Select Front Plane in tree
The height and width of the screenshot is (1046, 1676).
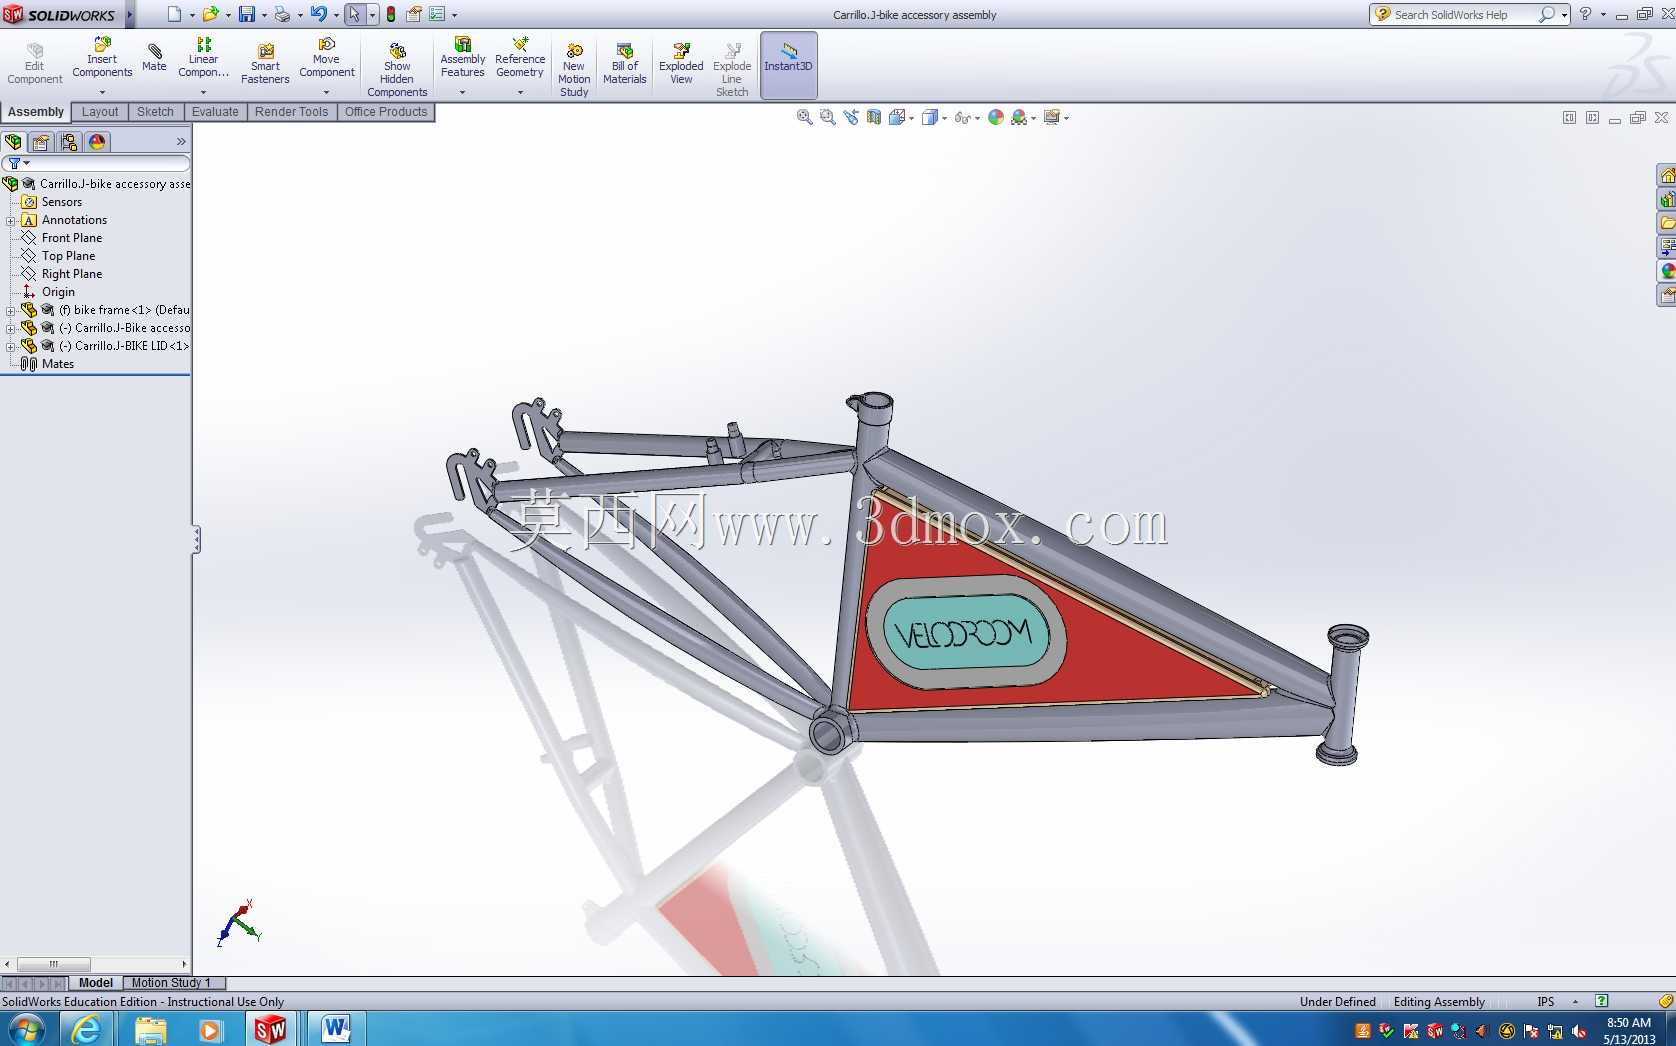click(71, 238)
